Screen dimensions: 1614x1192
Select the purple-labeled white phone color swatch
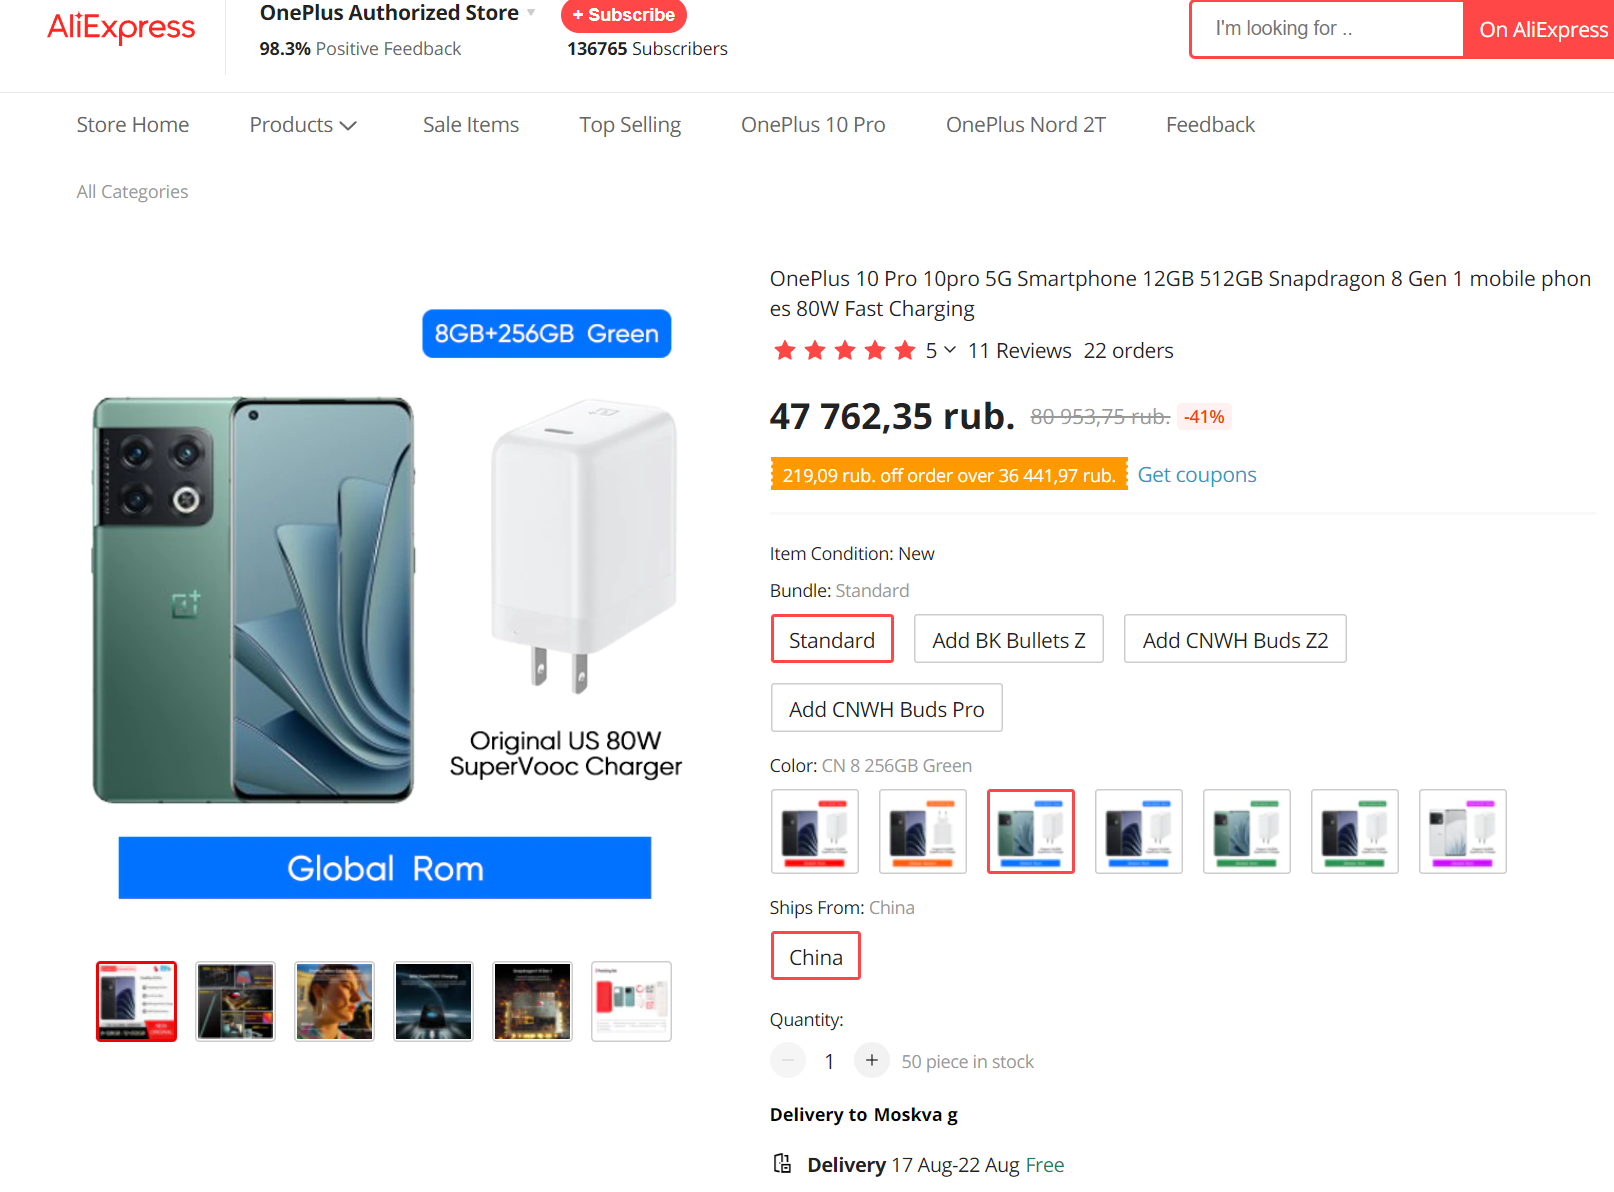click(x=1462, y=831)
